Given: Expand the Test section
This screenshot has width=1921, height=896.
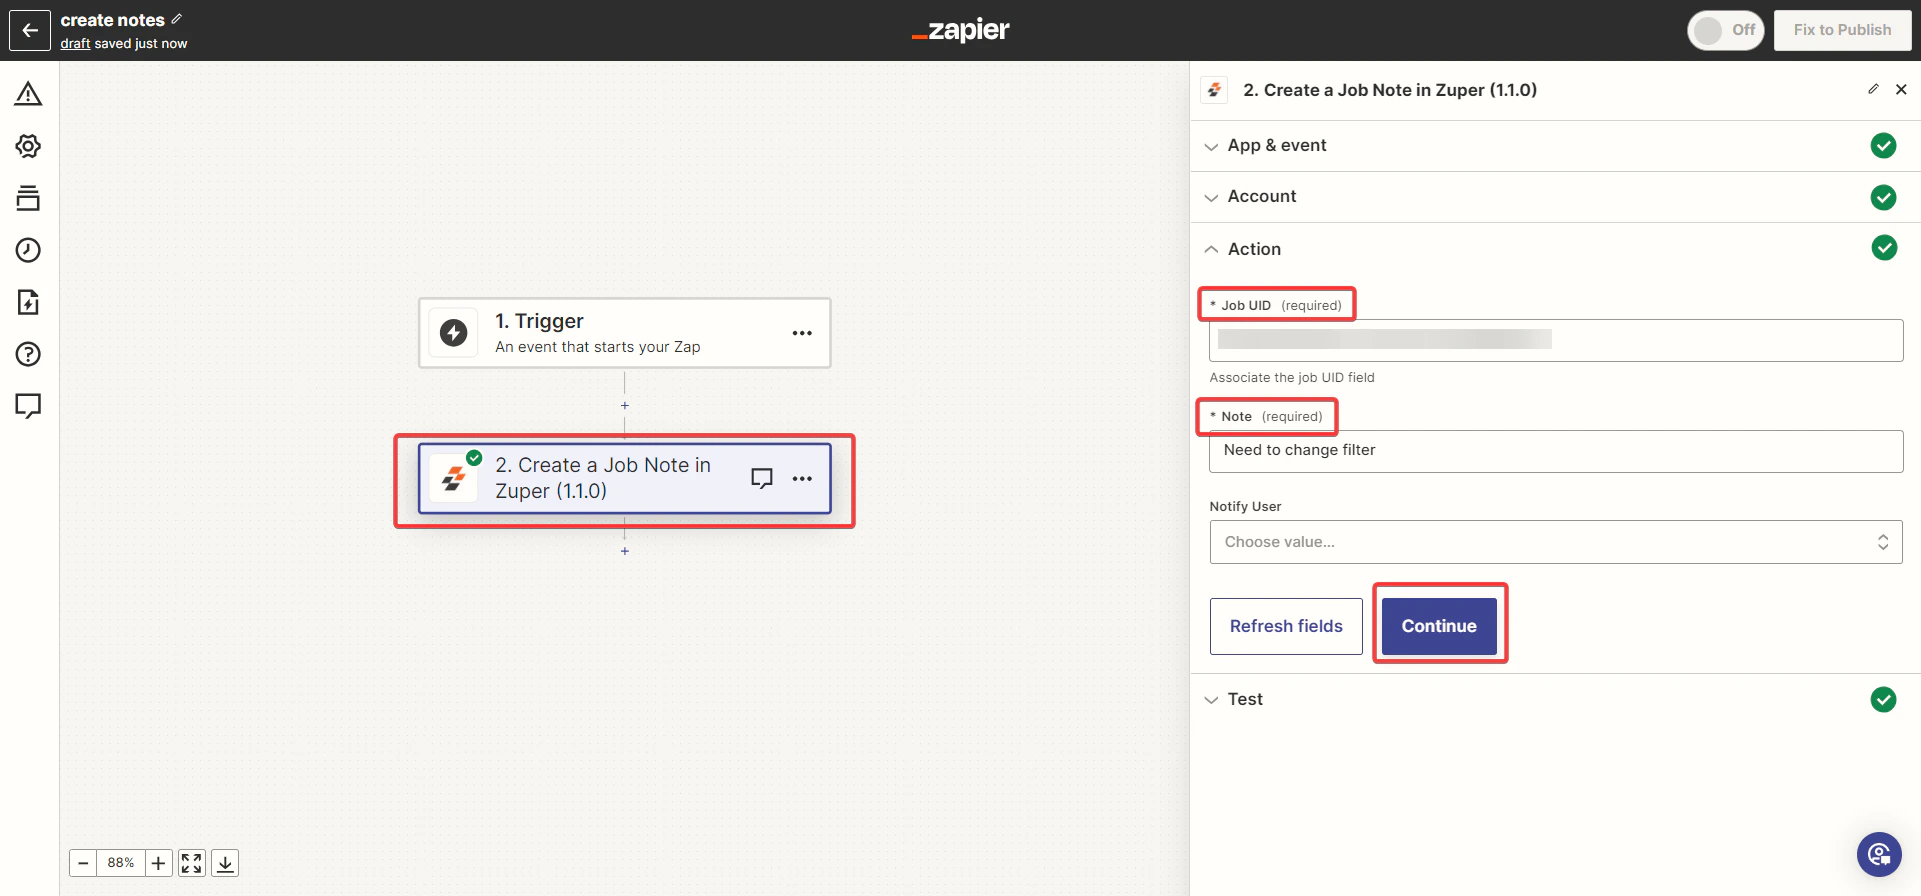Looking at the screenshot, I should click(x=1555, y=699).
